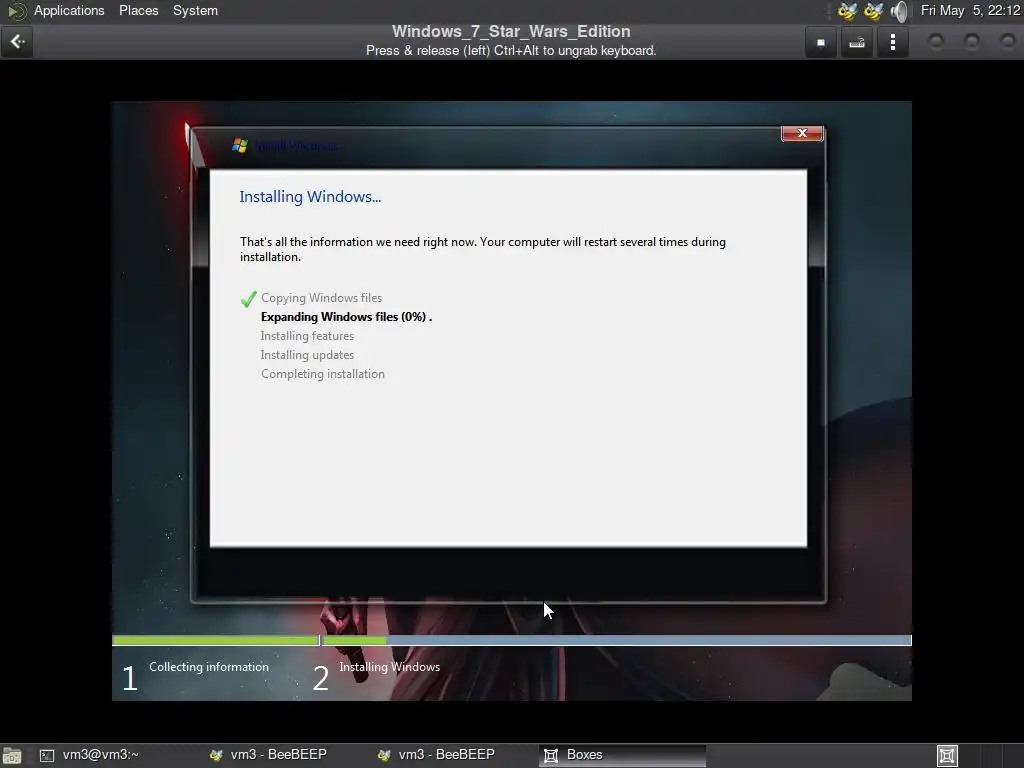
Task: Click 'Expanding Windows files (0%)' step
Action: pos(346,317)
